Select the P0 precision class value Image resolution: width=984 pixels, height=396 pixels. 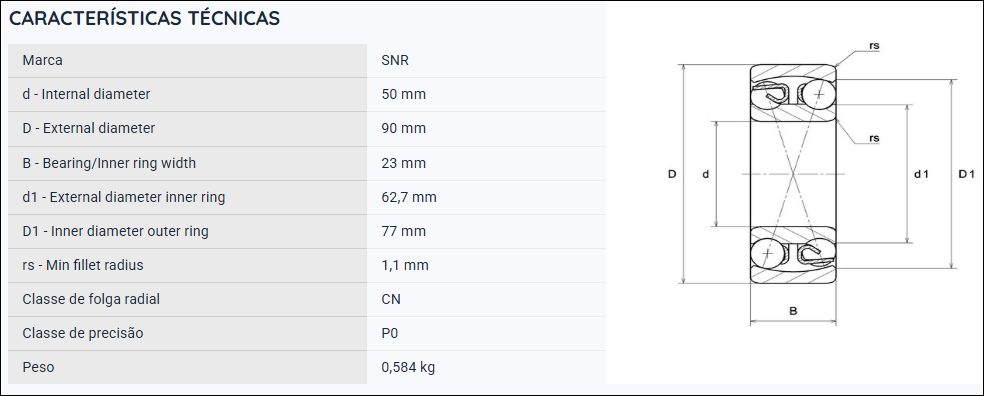pyautogui.click(x=390, y=333)
